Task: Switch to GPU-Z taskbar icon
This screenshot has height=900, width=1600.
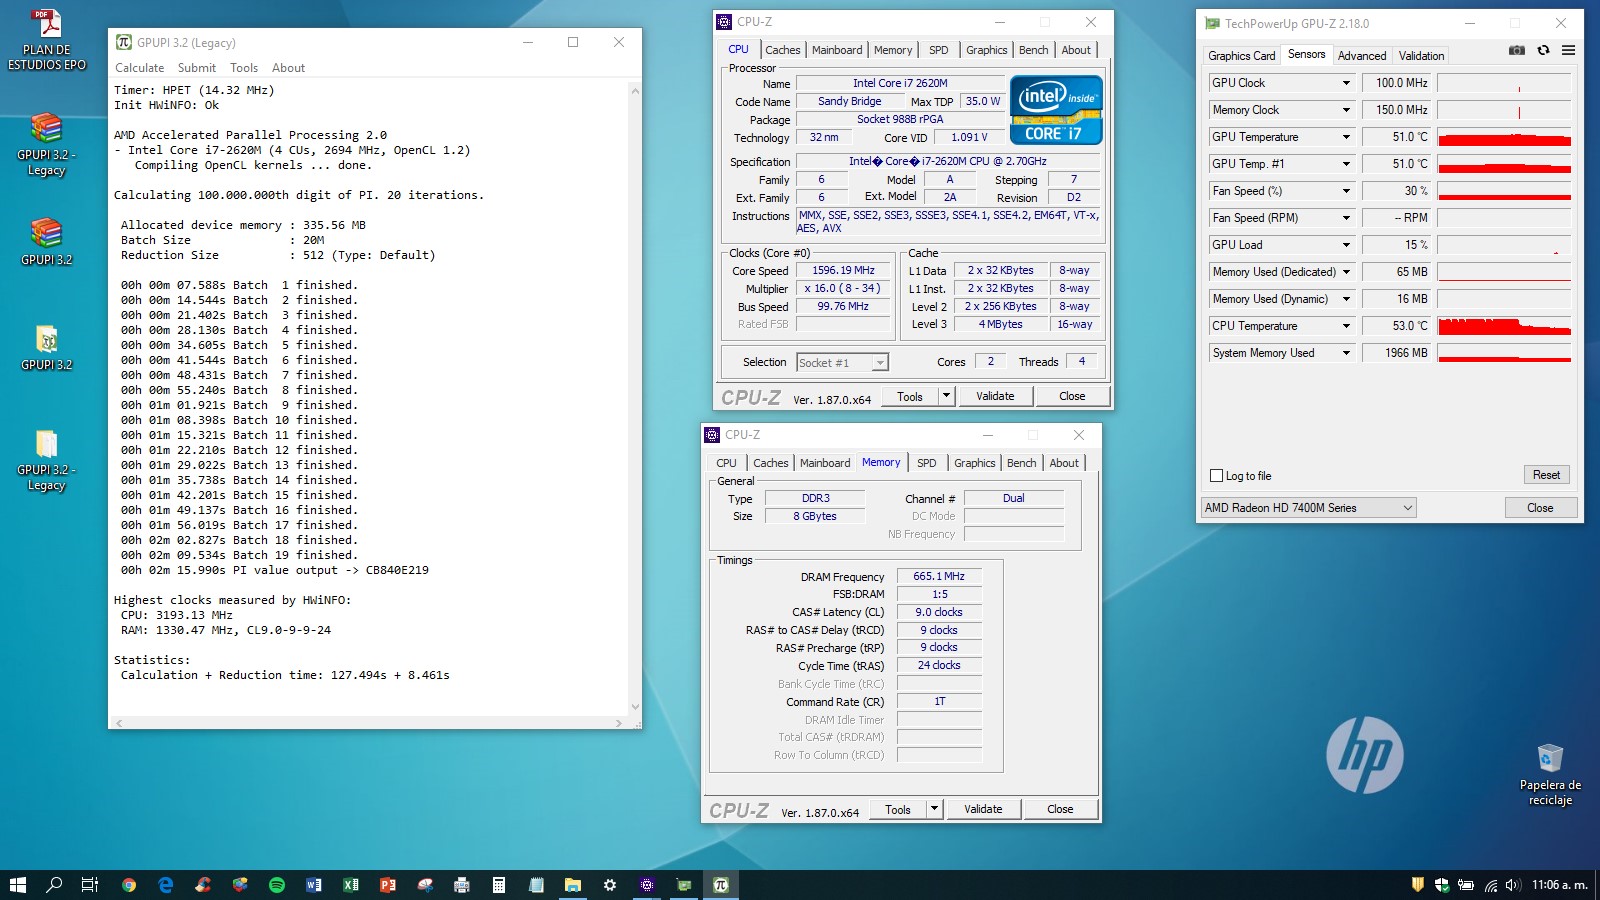Action: click(x=684, y=885)
